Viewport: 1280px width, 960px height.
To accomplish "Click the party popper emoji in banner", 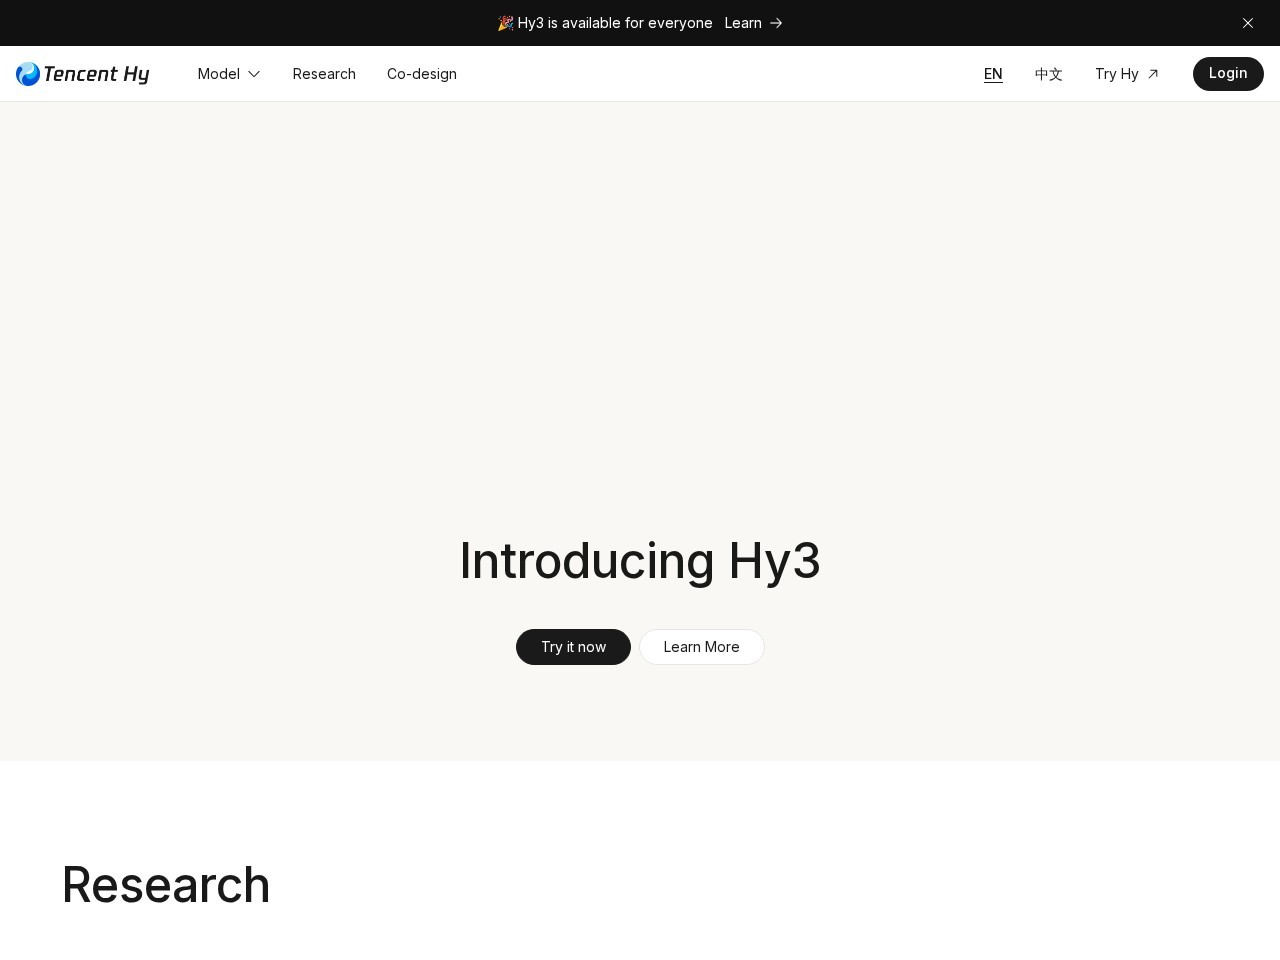I will tap(505, 23).
